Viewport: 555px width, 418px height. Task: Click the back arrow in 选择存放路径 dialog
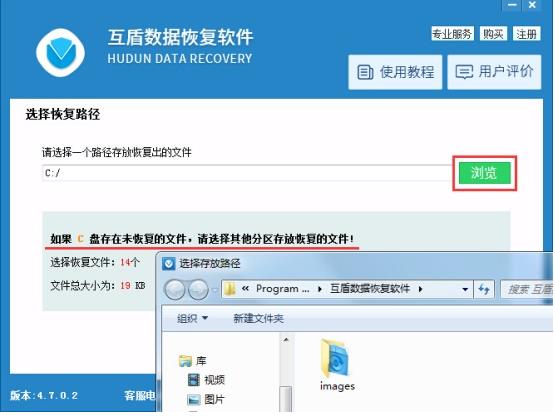click(174, 290)
